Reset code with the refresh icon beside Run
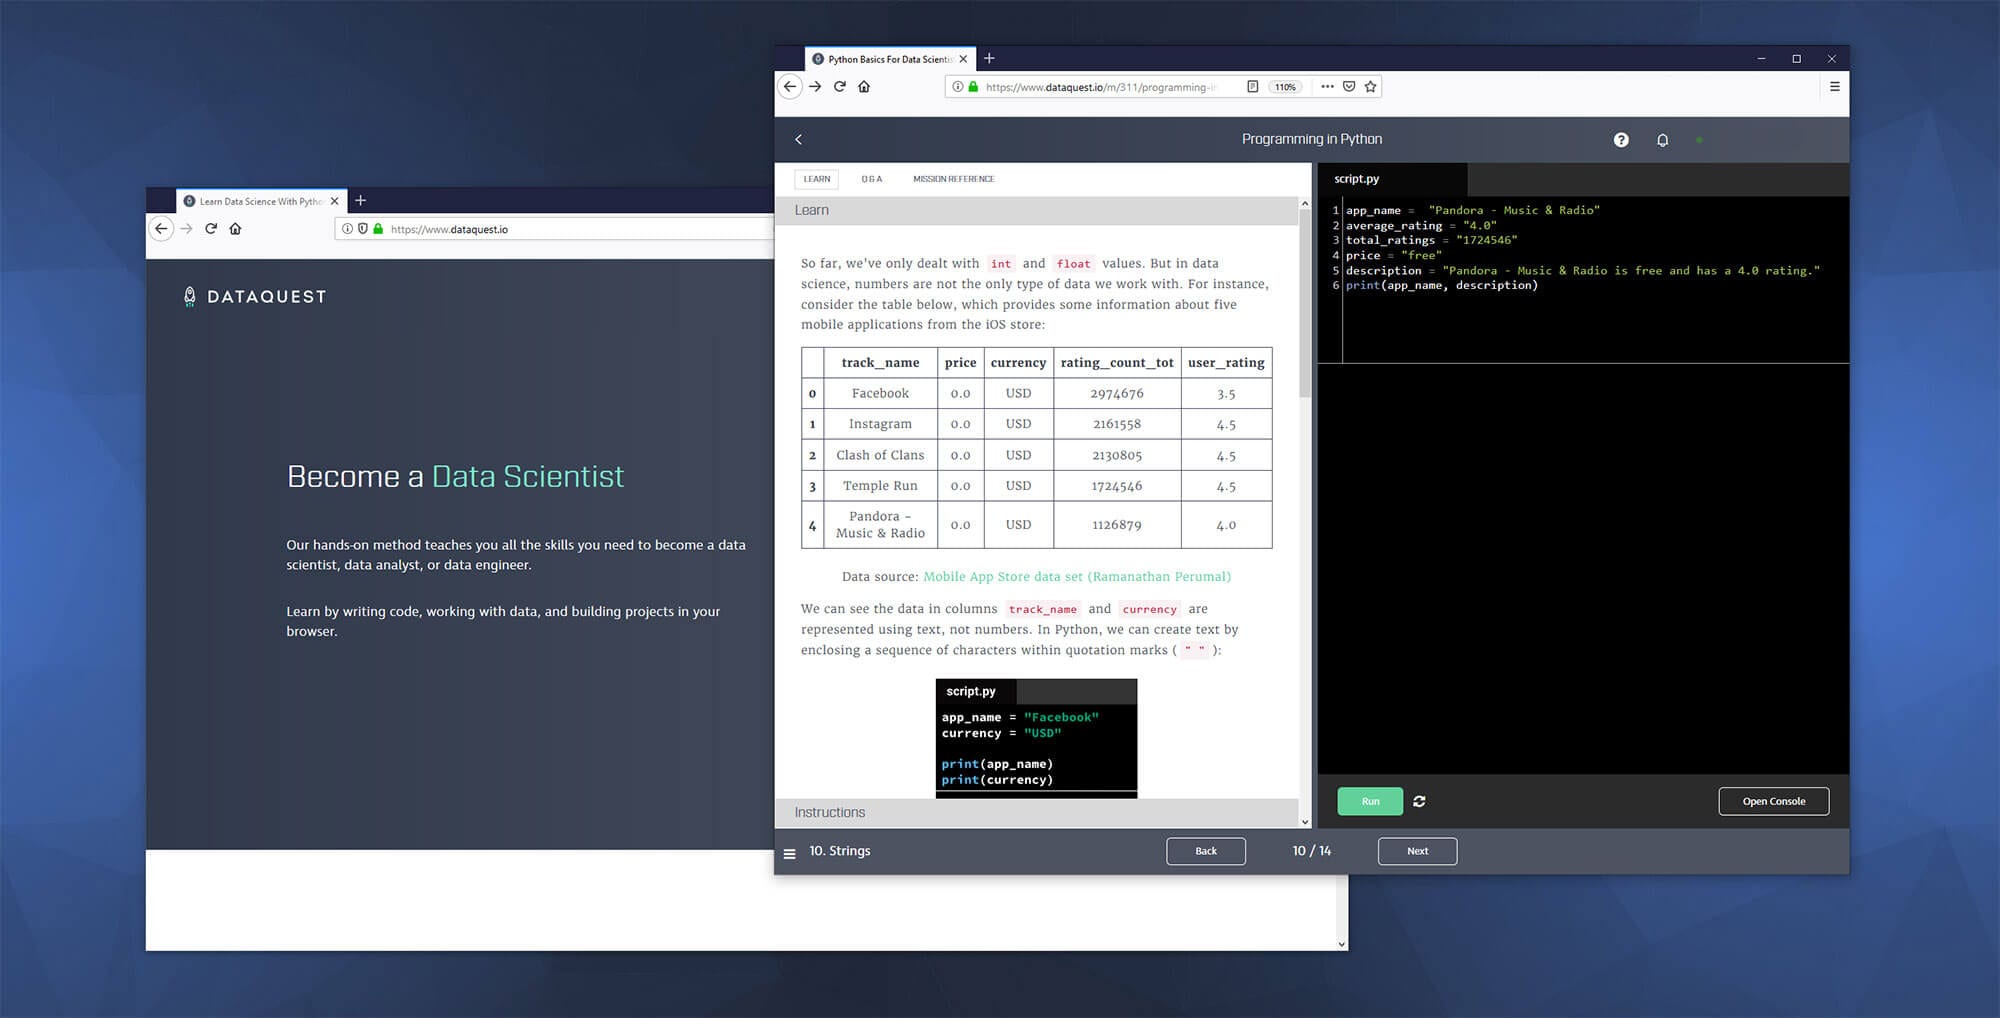The width and height of the screenshot is (2000, 1018). (1419, 801)
